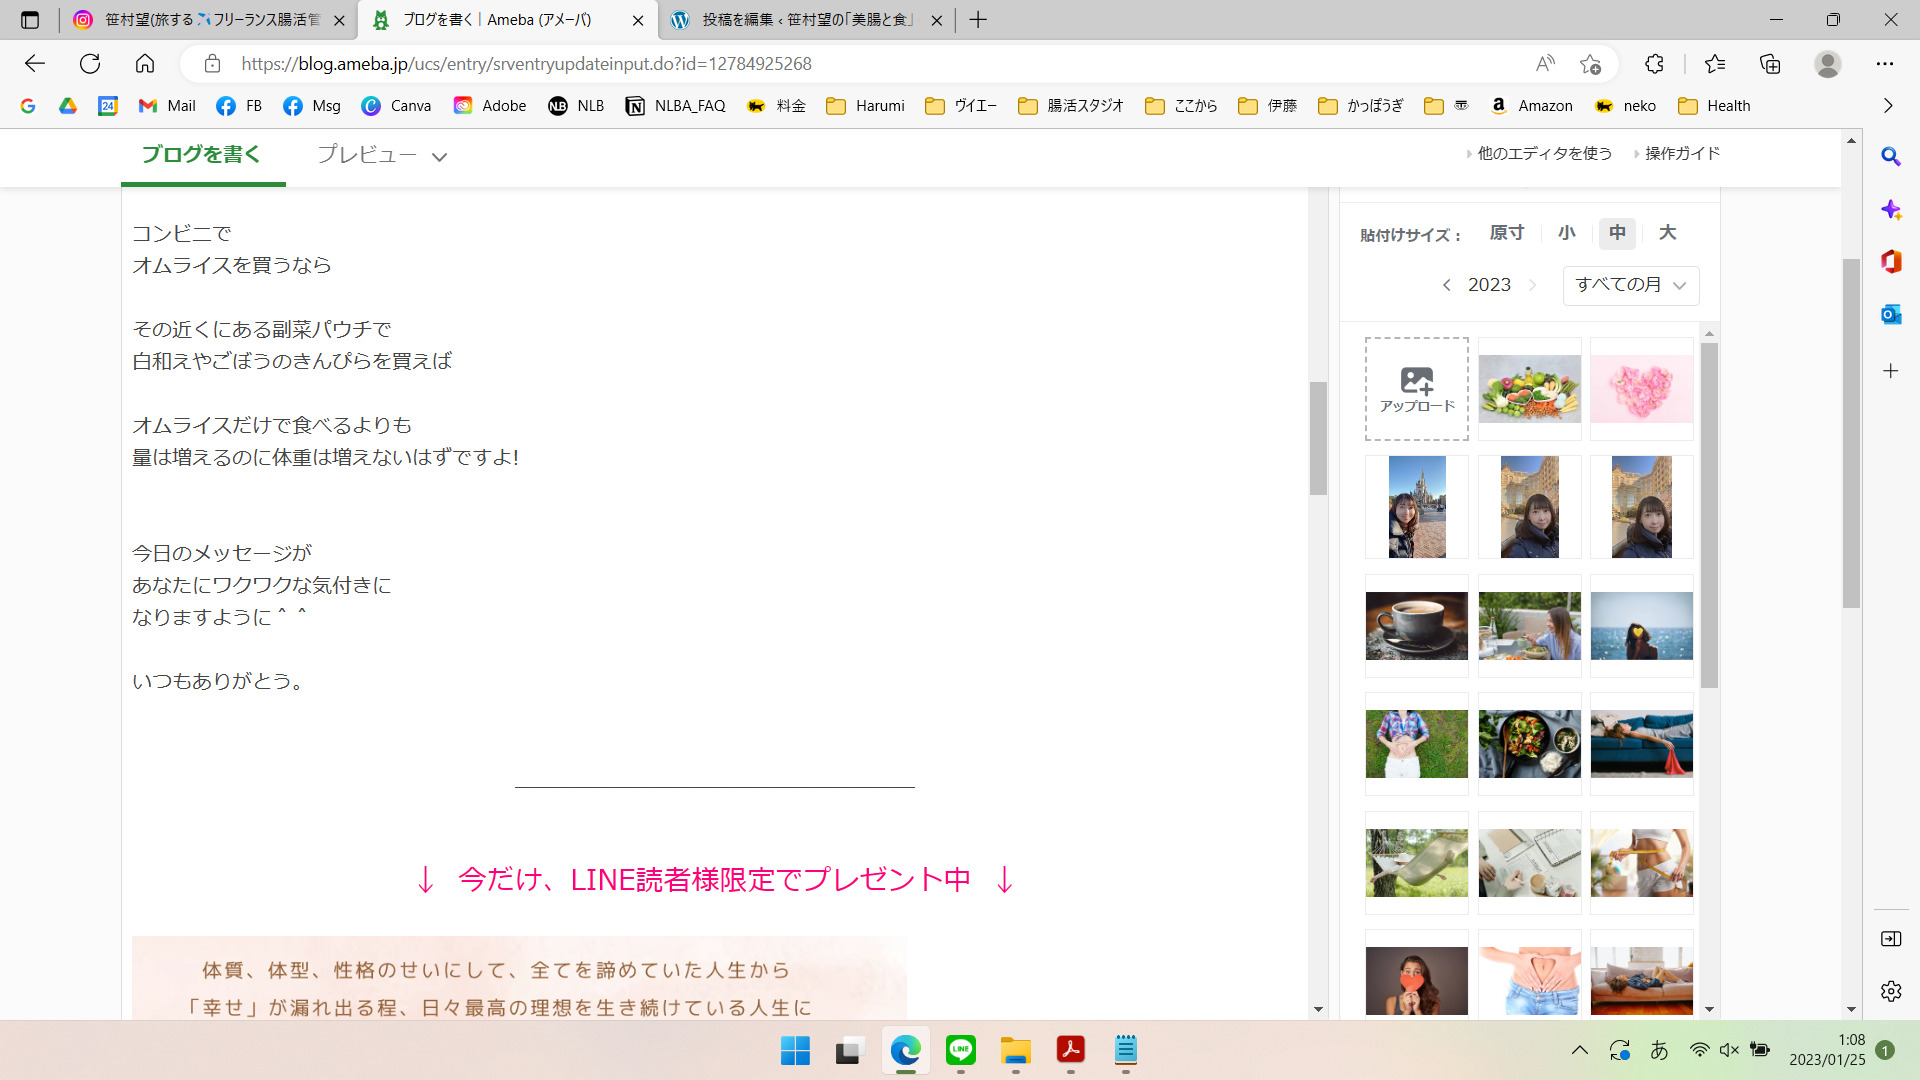Image resolution: width=1920 pixels, height=1080 pixels.
Task: Select the coffee cup image thumbnail
Action: [x=1417, y=626]
